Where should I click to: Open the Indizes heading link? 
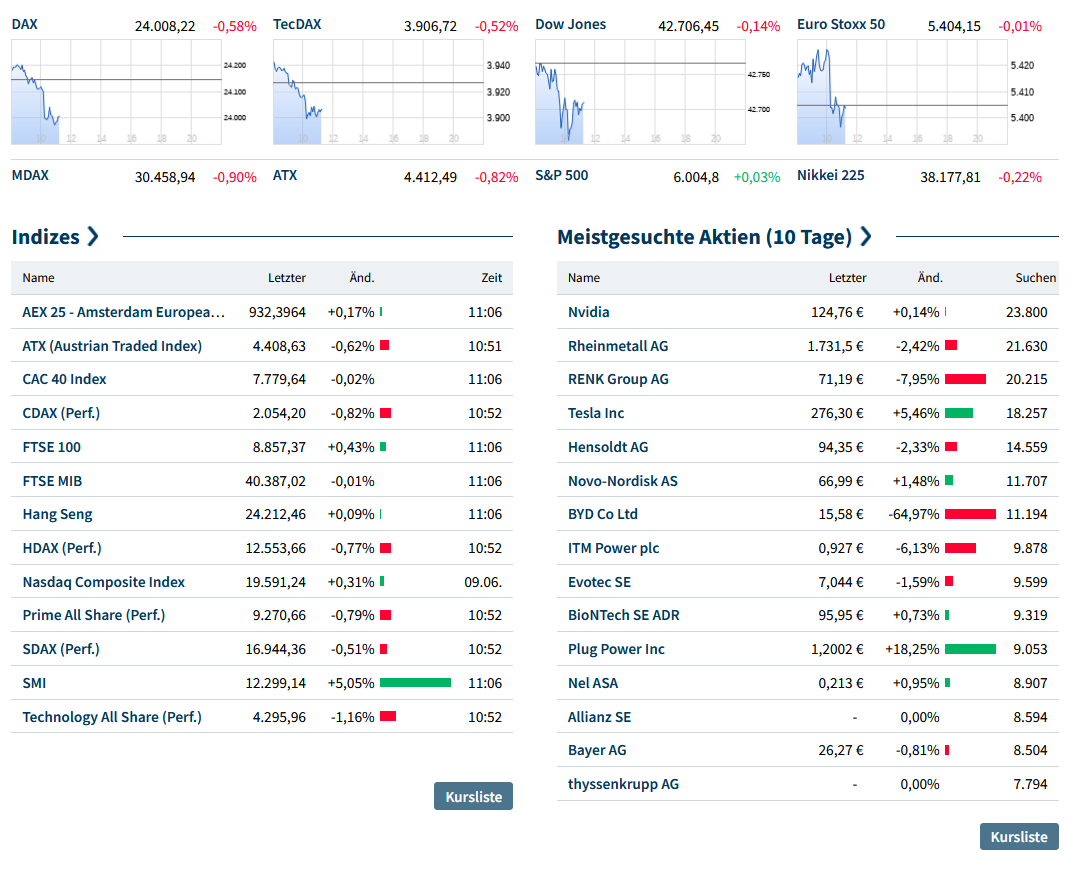[x=45, y=237]
